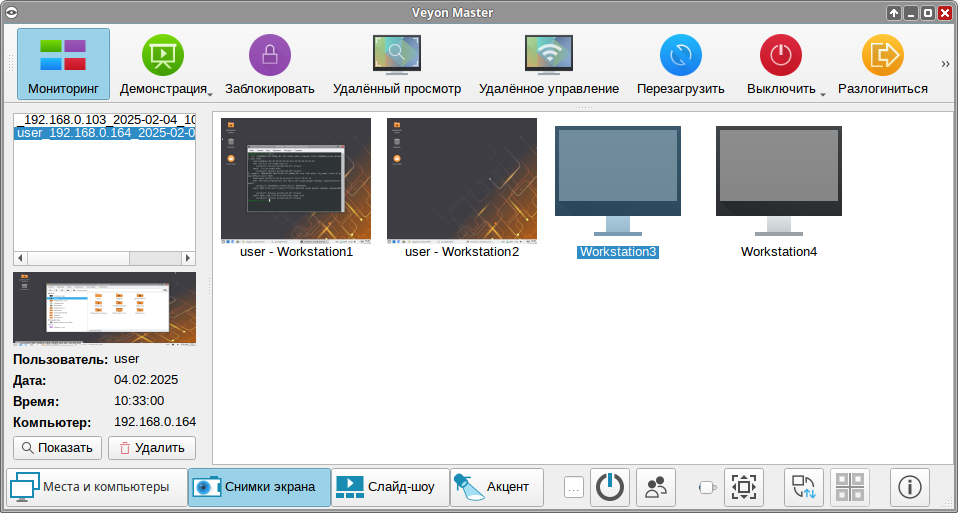The height and width of the screenshot is (513, 958).
Task: Select the Workstation3 monitor icon
Action: (x=618, y=181)
